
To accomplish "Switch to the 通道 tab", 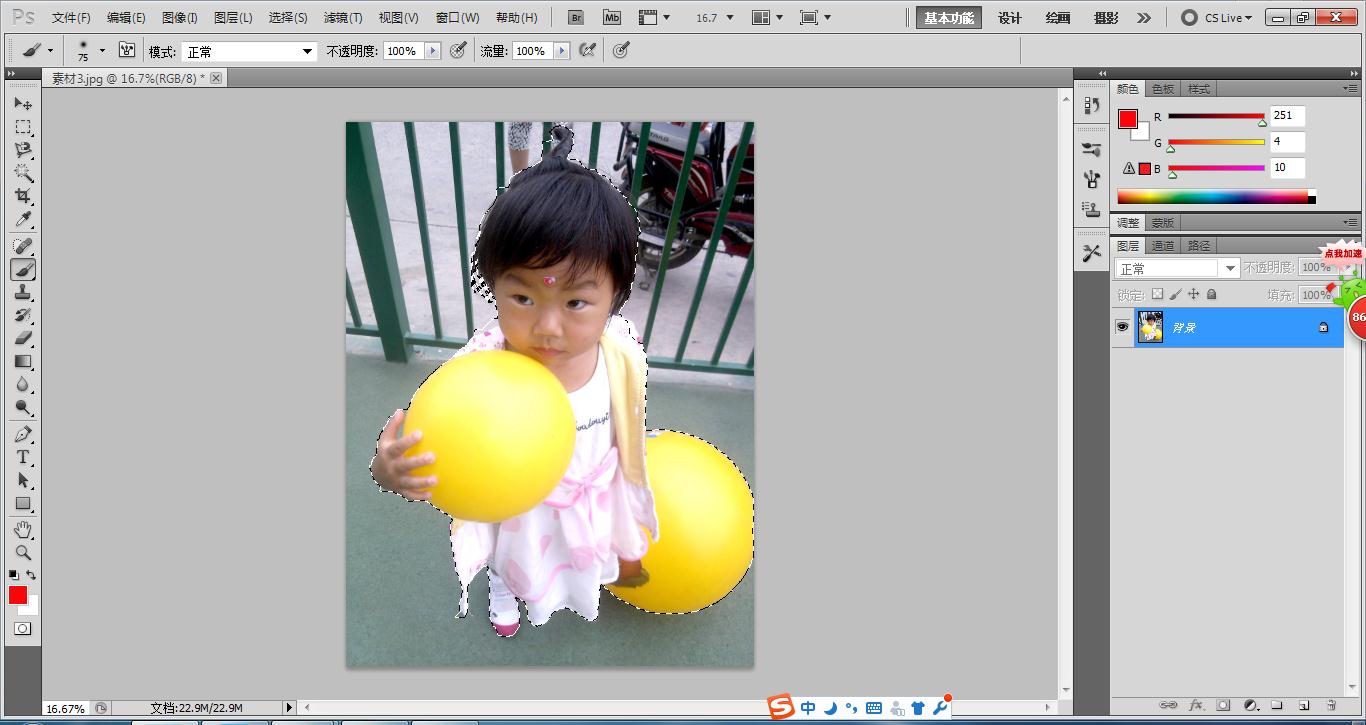I will [1163, 245].
